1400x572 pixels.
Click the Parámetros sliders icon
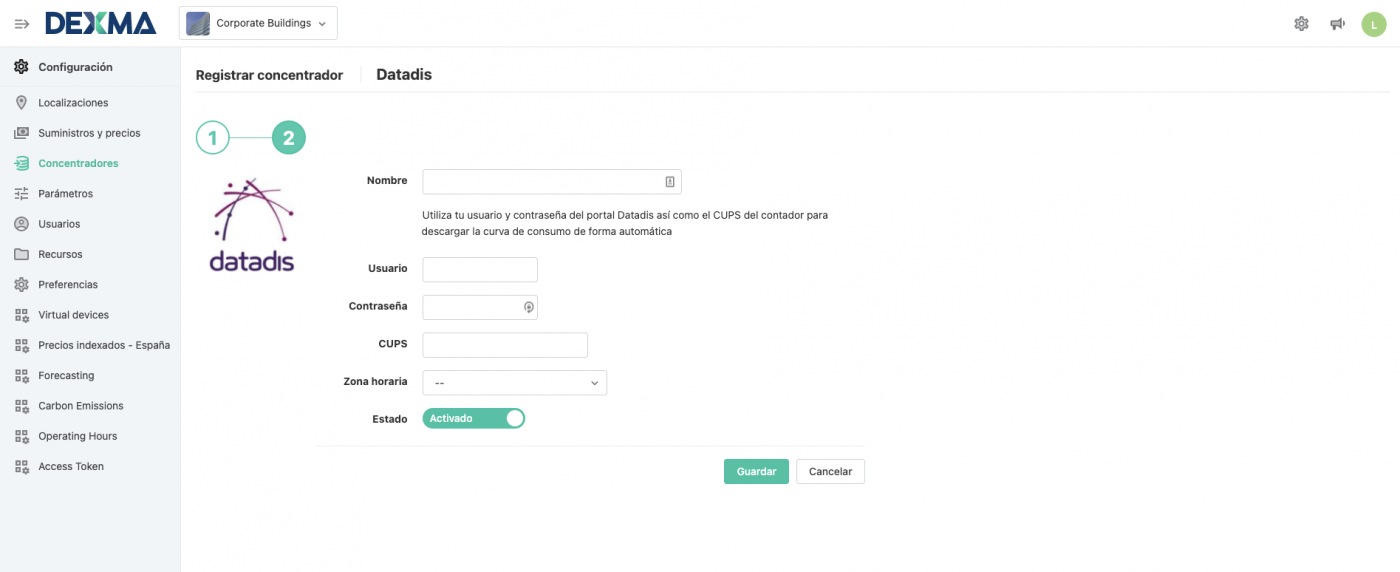21,194
